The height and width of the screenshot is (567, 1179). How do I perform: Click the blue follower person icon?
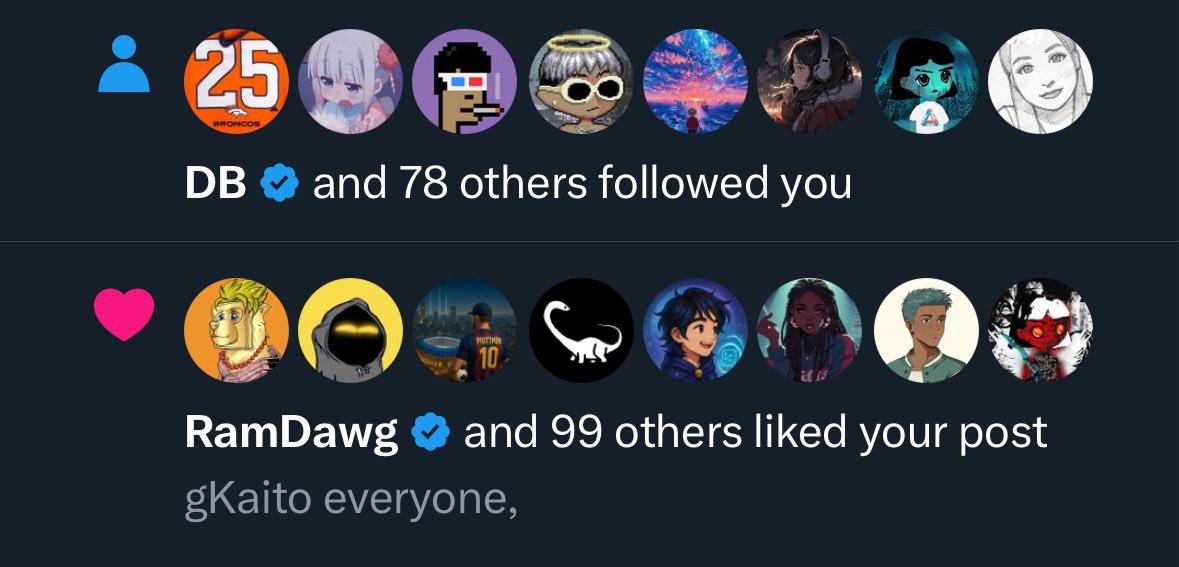(124, 65)
